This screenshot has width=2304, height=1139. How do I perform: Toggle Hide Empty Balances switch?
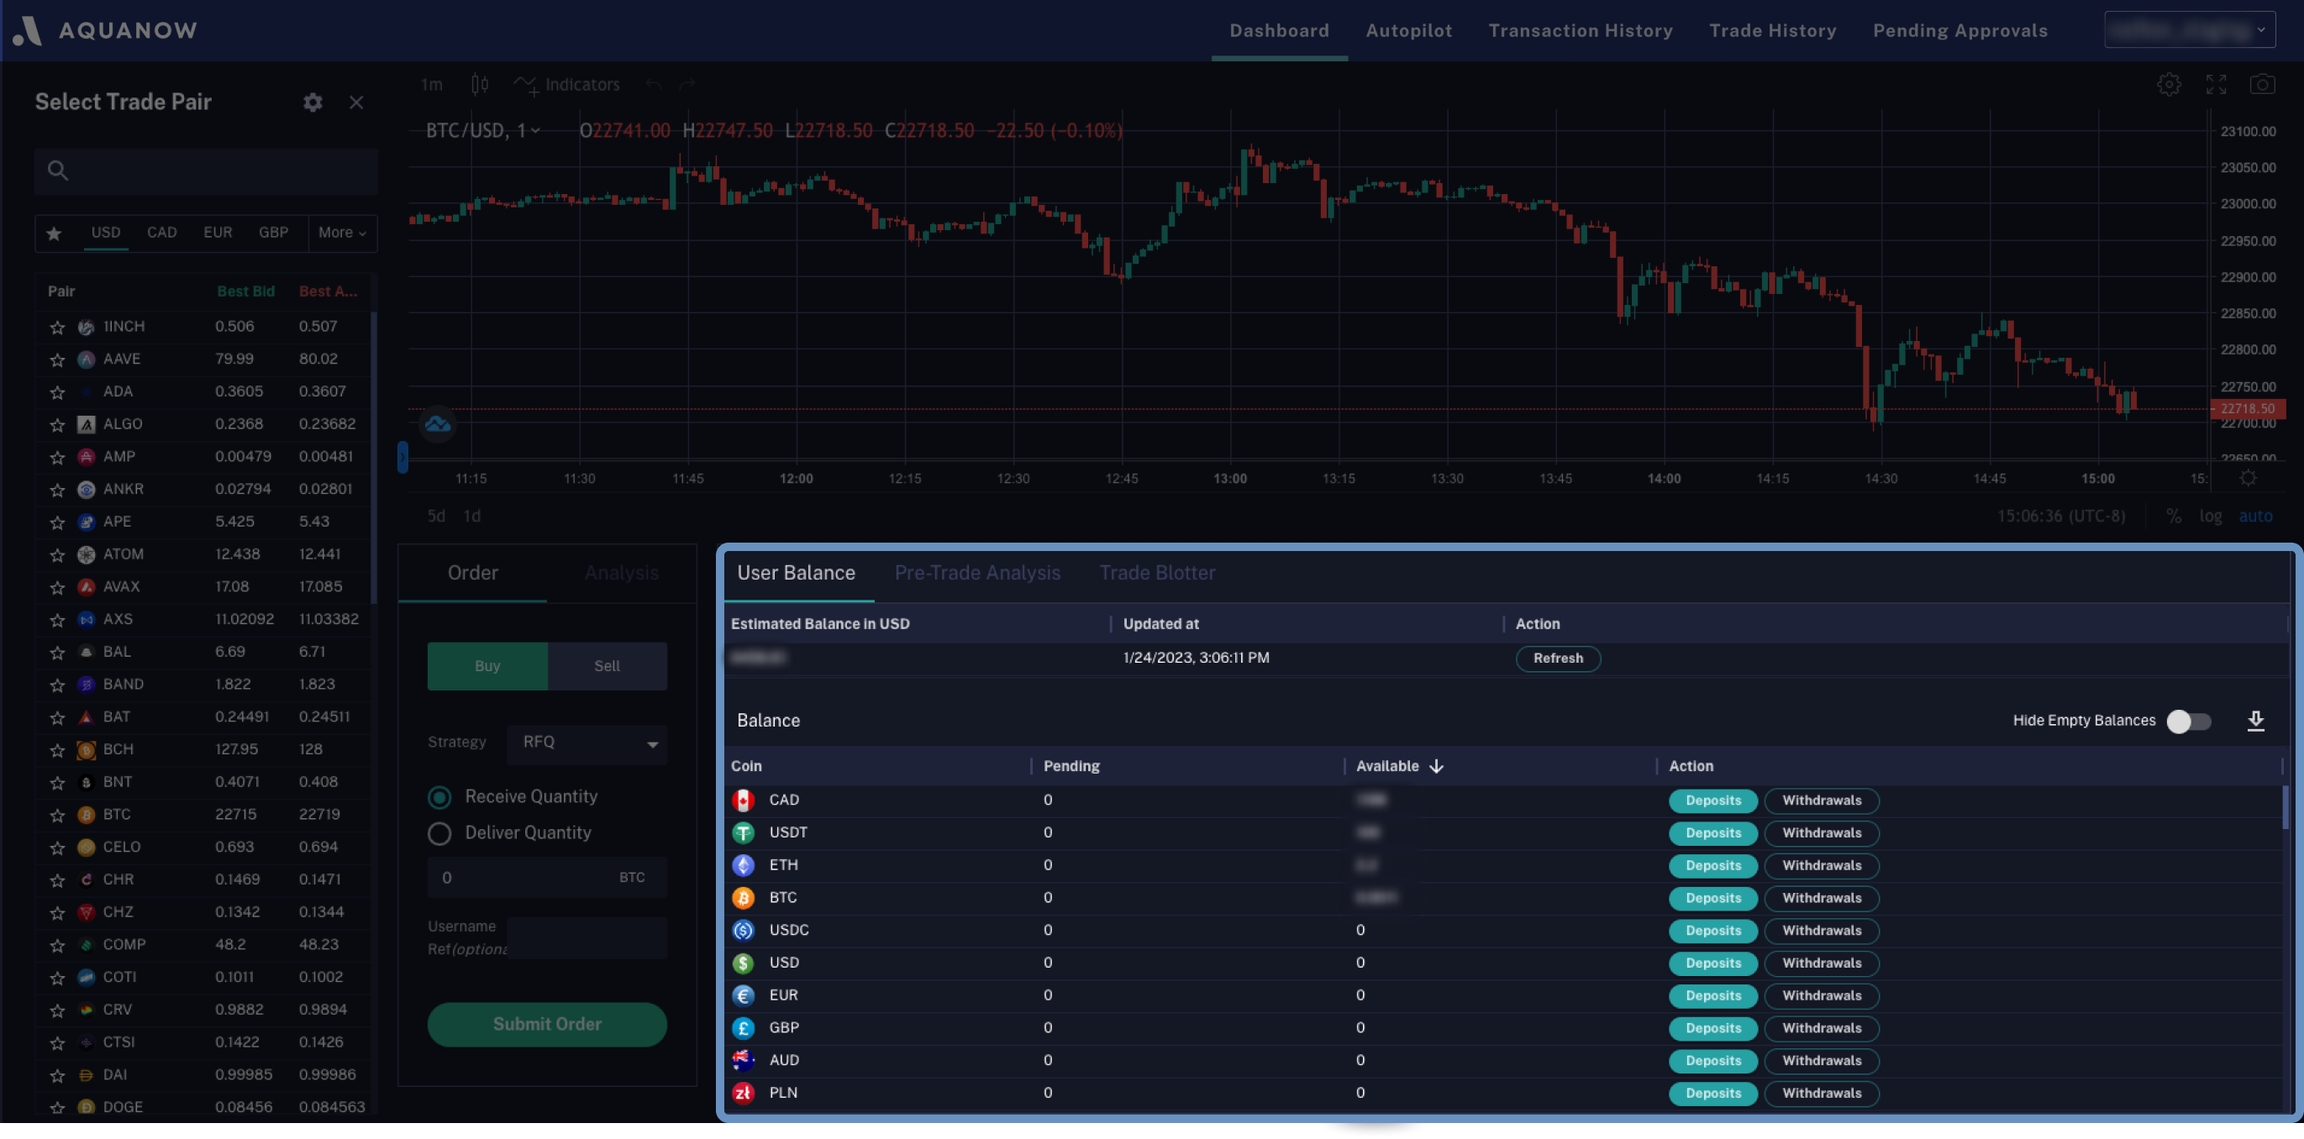point(2188,721)
